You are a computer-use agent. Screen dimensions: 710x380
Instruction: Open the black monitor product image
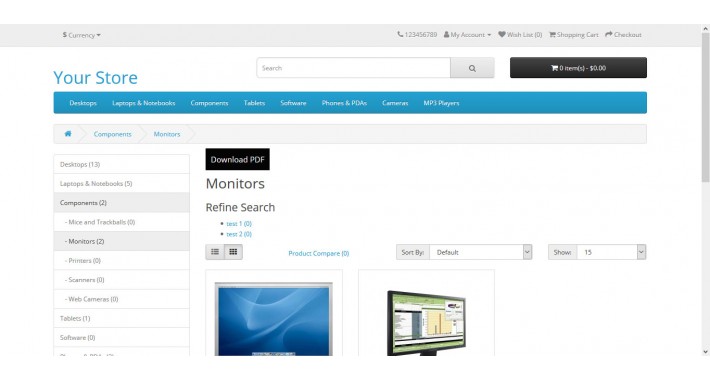[x=426, y=323]
